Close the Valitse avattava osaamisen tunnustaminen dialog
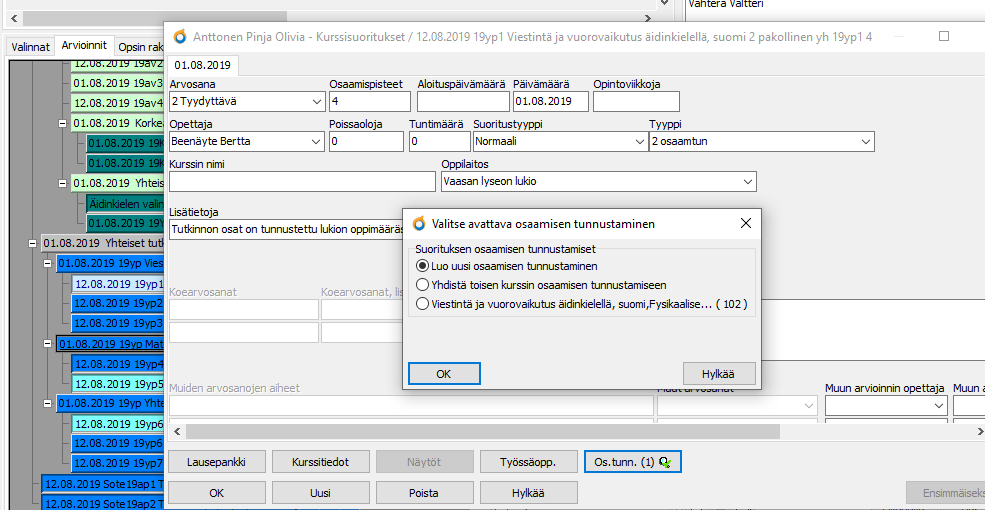Image resolution: width=985 pixels, height=510 pixels. click(745, 224)
